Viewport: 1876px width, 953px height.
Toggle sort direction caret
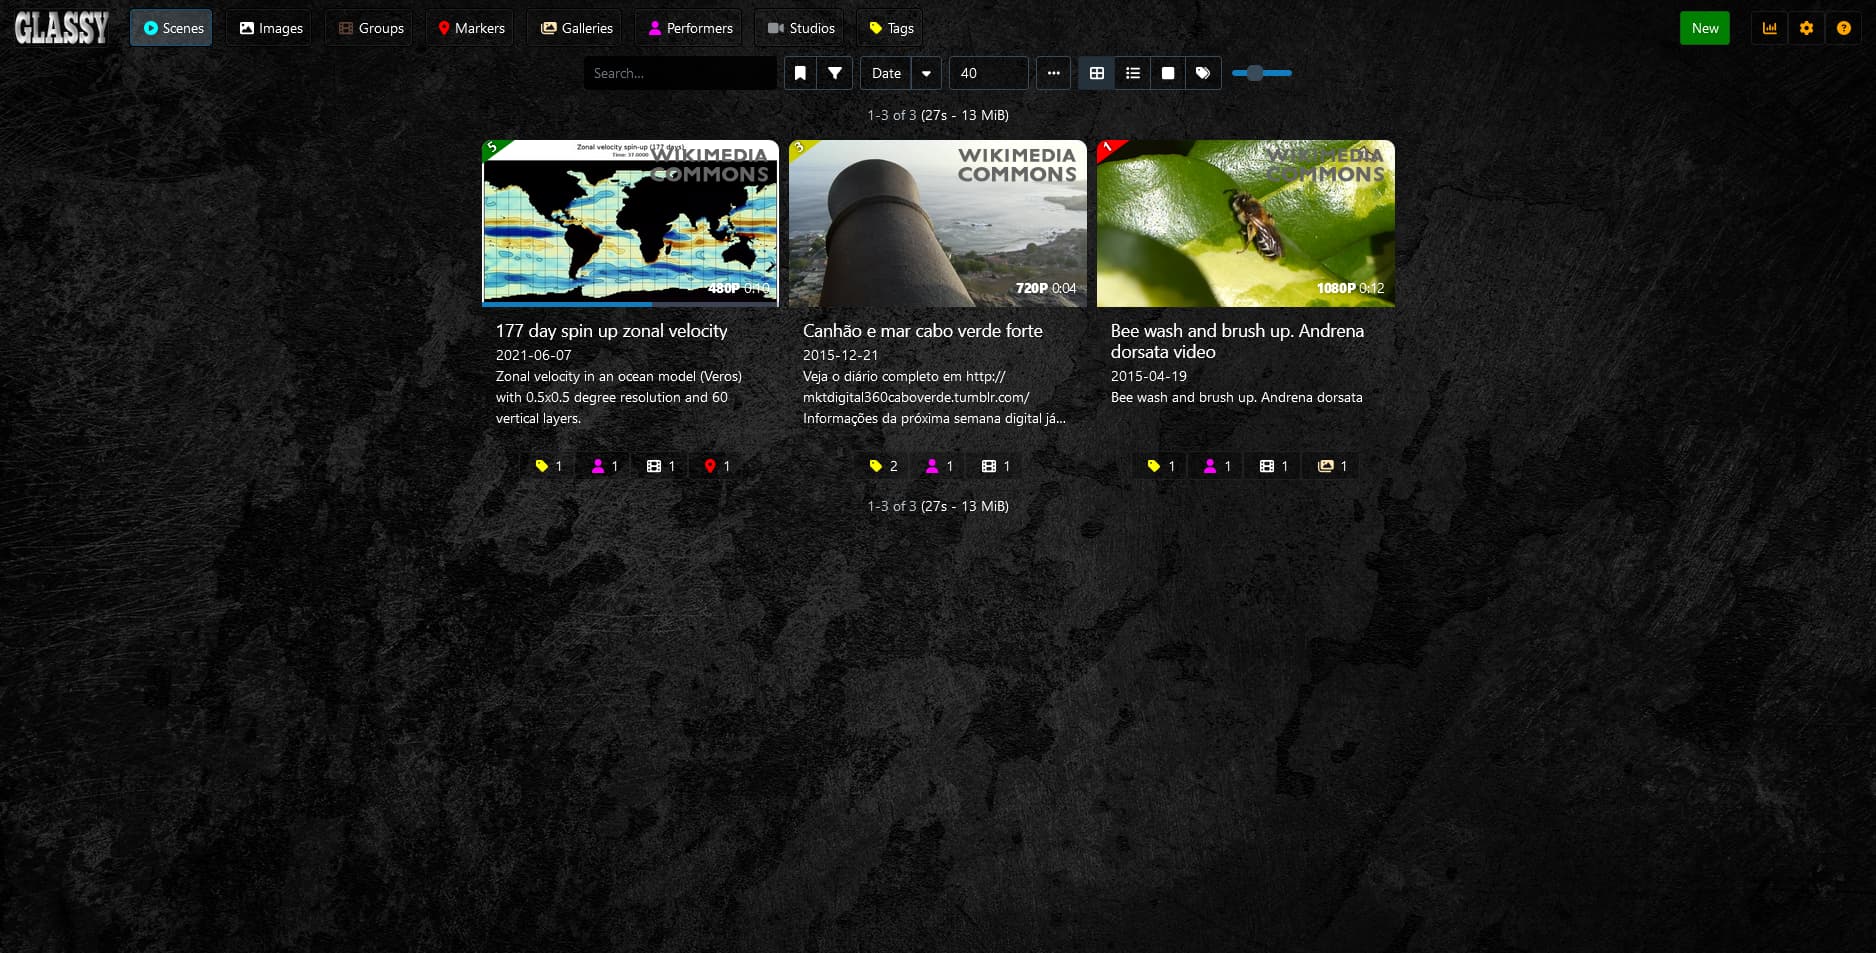[x=926, y=73]
